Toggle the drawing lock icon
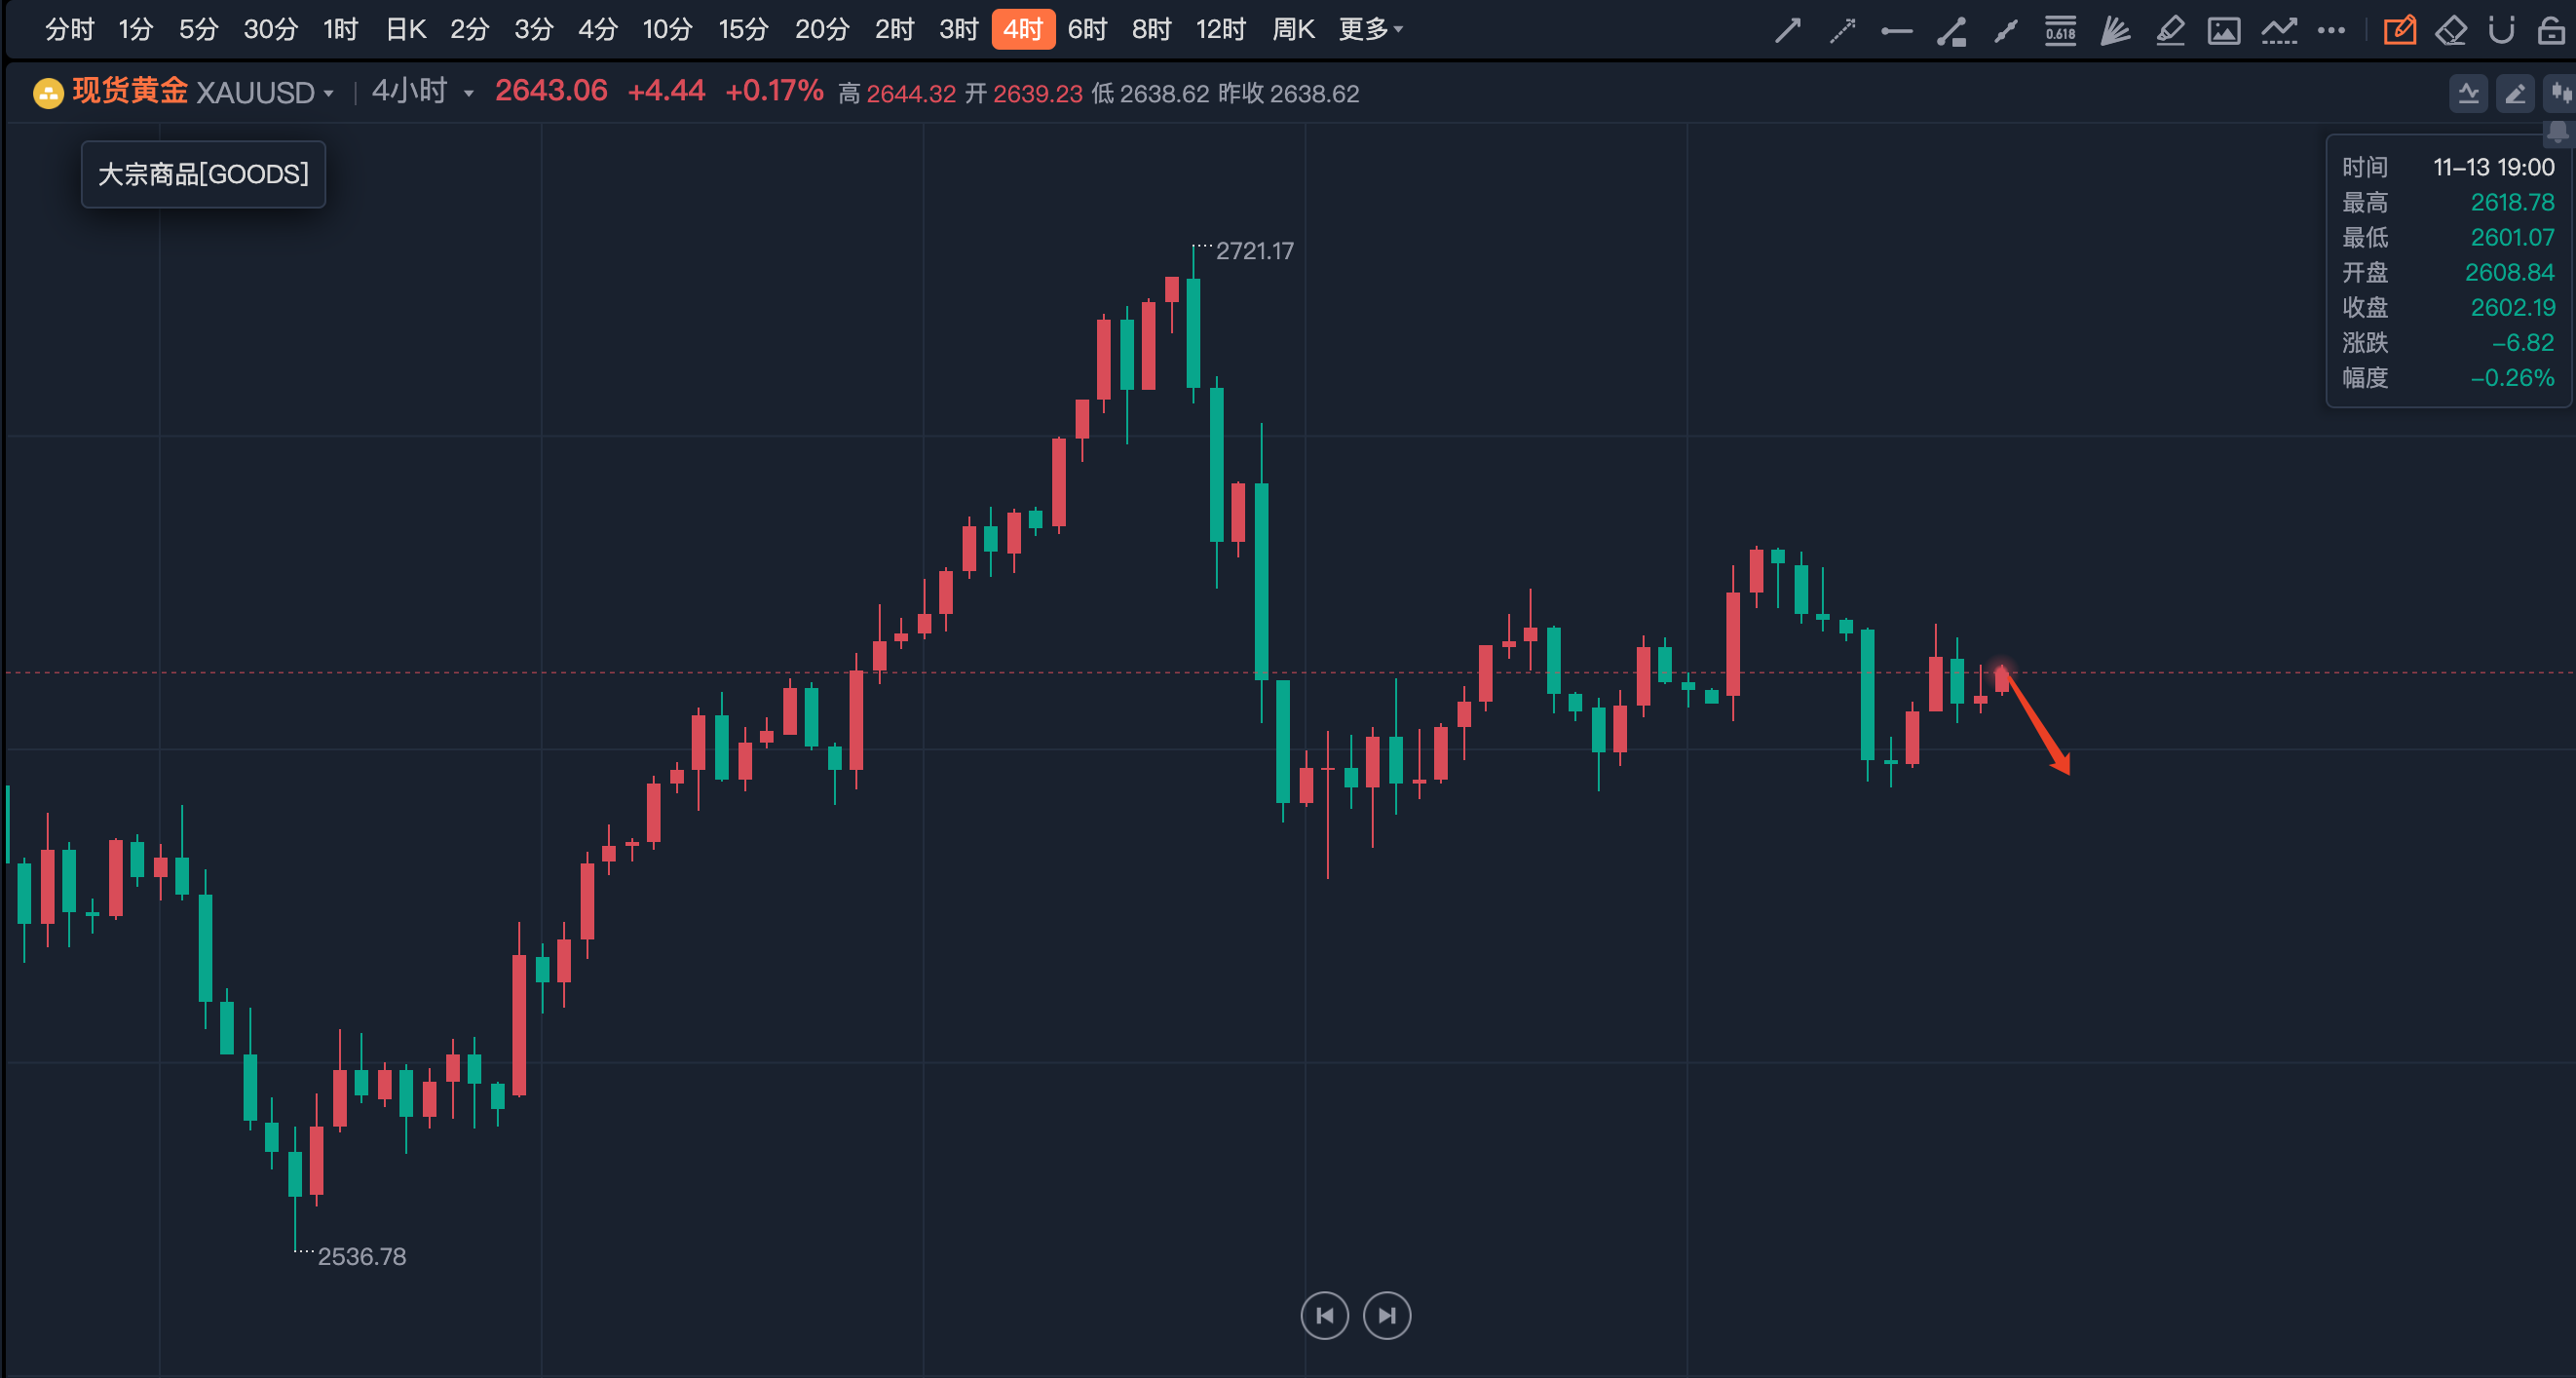 (2551, 31)
